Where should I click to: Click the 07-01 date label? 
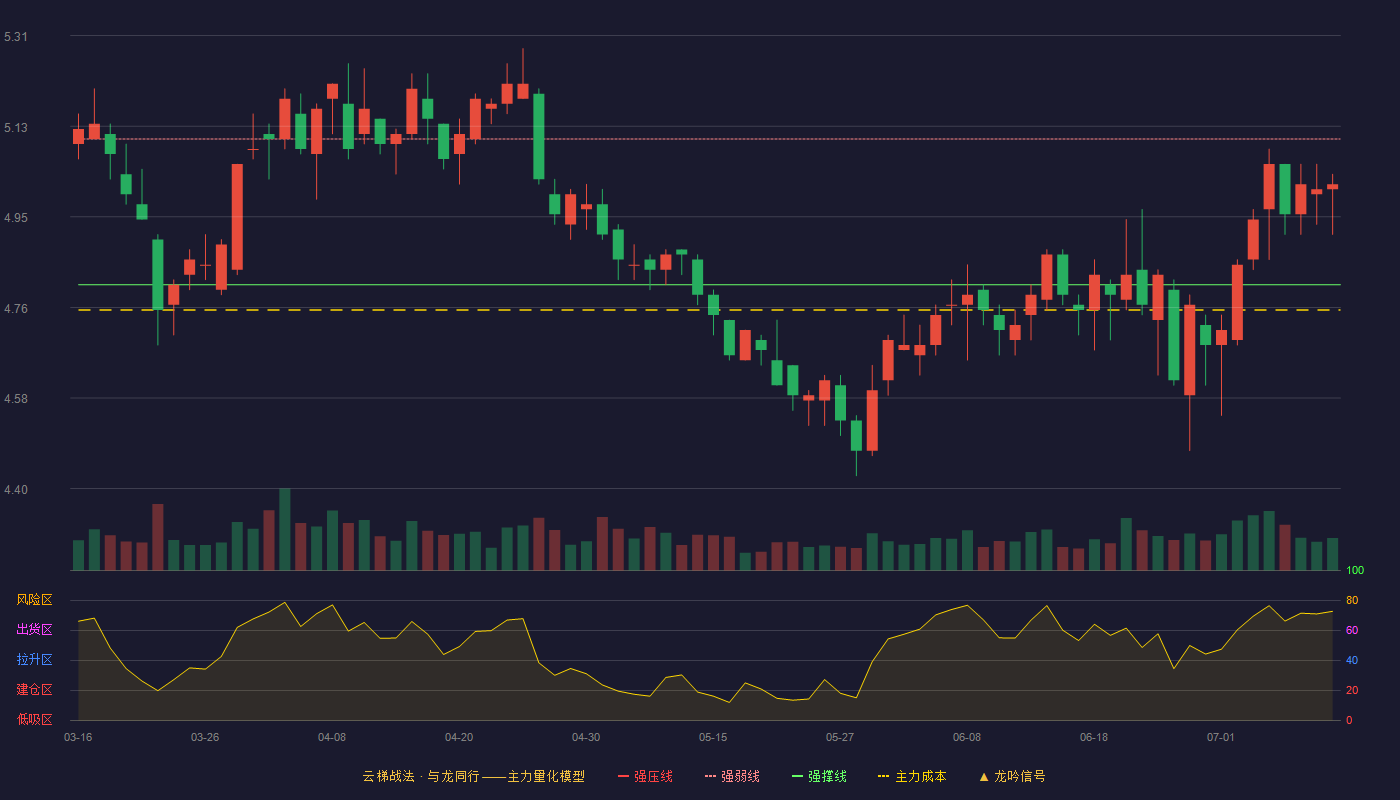coord(1221,737)
